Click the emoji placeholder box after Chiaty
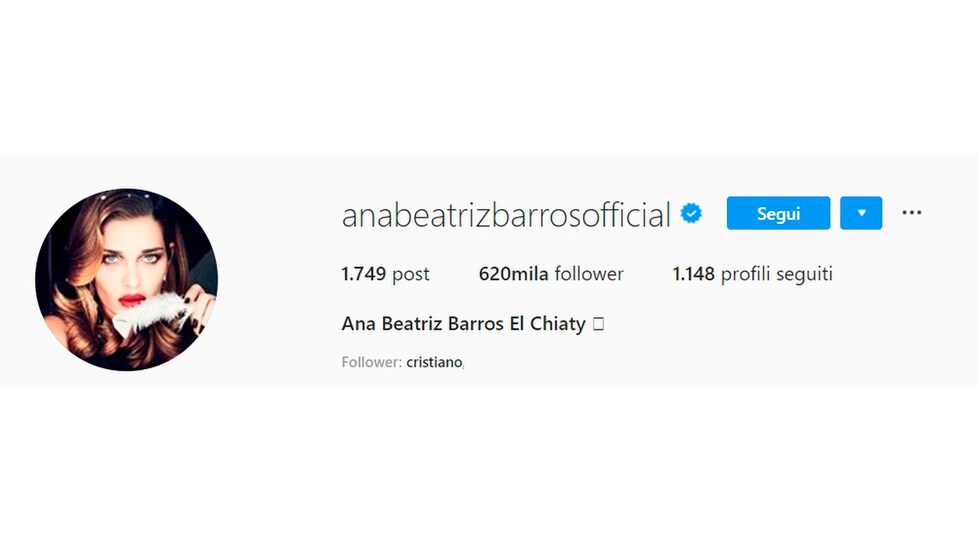 (x=598, y=324)
